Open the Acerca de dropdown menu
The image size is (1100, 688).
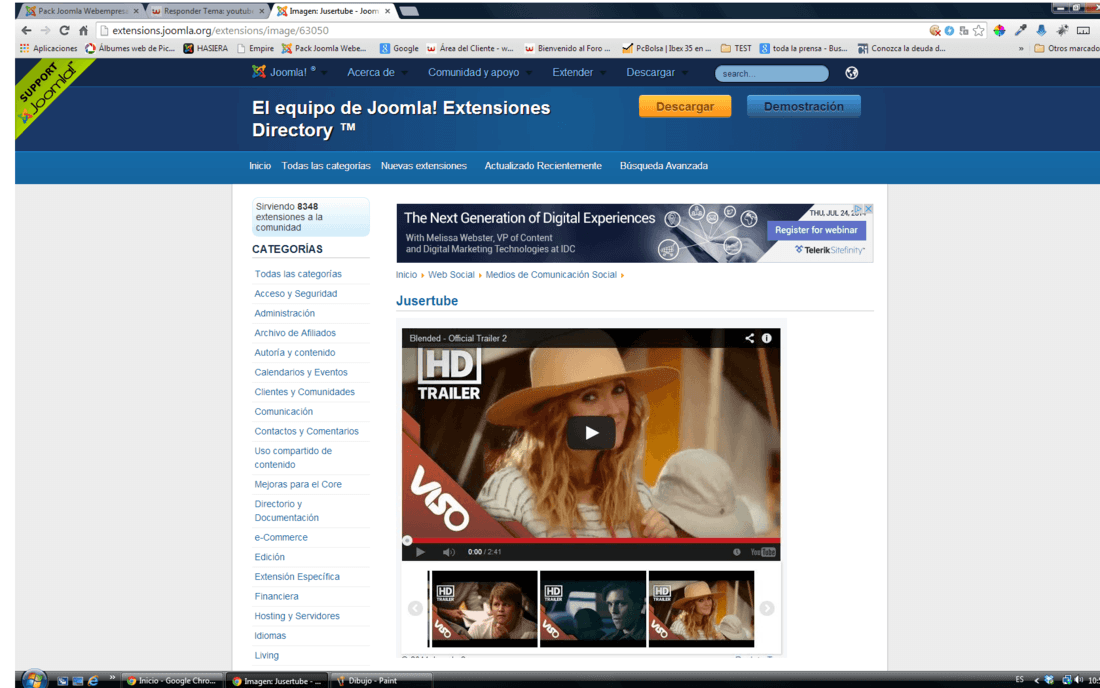377,72
